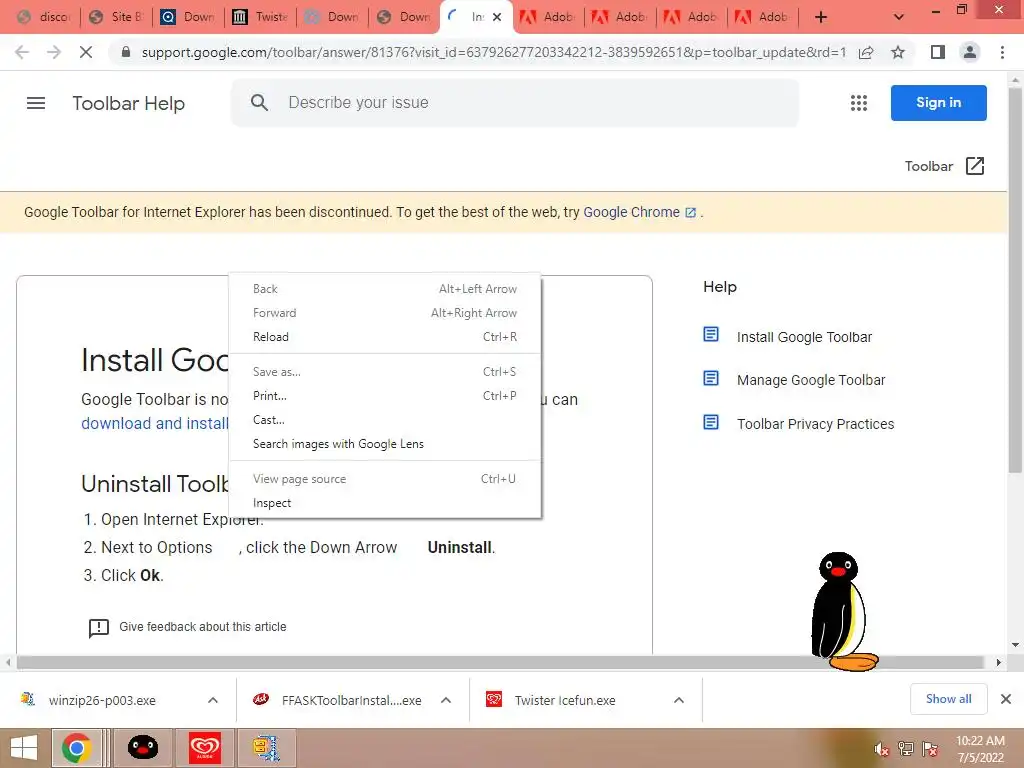Expand options for Twister Icefun.exe download
Viewport: 1024px width, 768px height.
pos(679,700)
